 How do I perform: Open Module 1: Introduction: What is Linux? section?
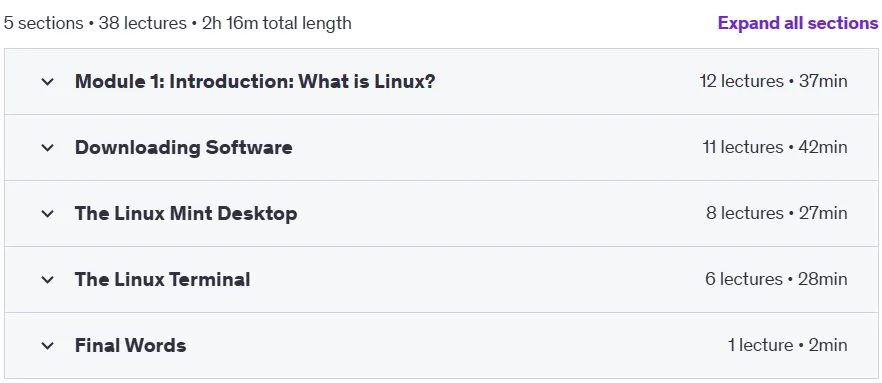(x=255, y=82)
